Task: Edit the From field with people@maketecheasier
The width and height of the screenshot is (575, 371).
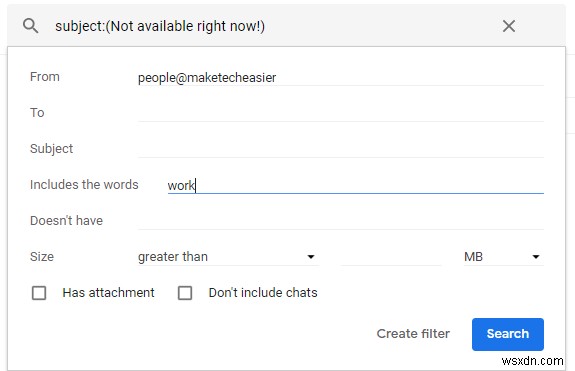Action: coord(341,77)
